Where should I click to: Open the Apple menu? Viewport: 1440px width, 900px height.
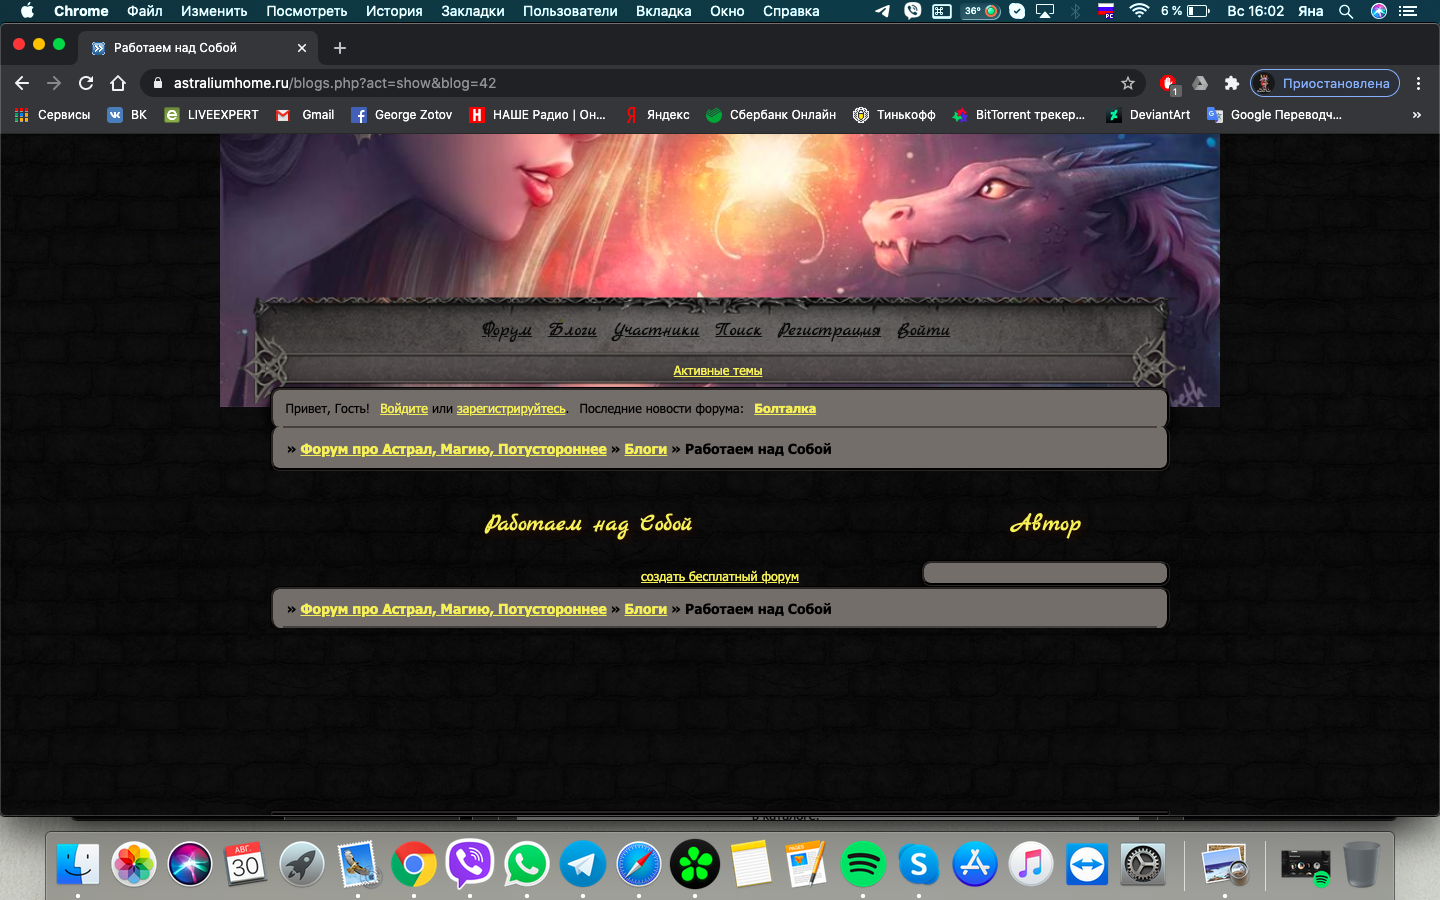tap(27, 11)
